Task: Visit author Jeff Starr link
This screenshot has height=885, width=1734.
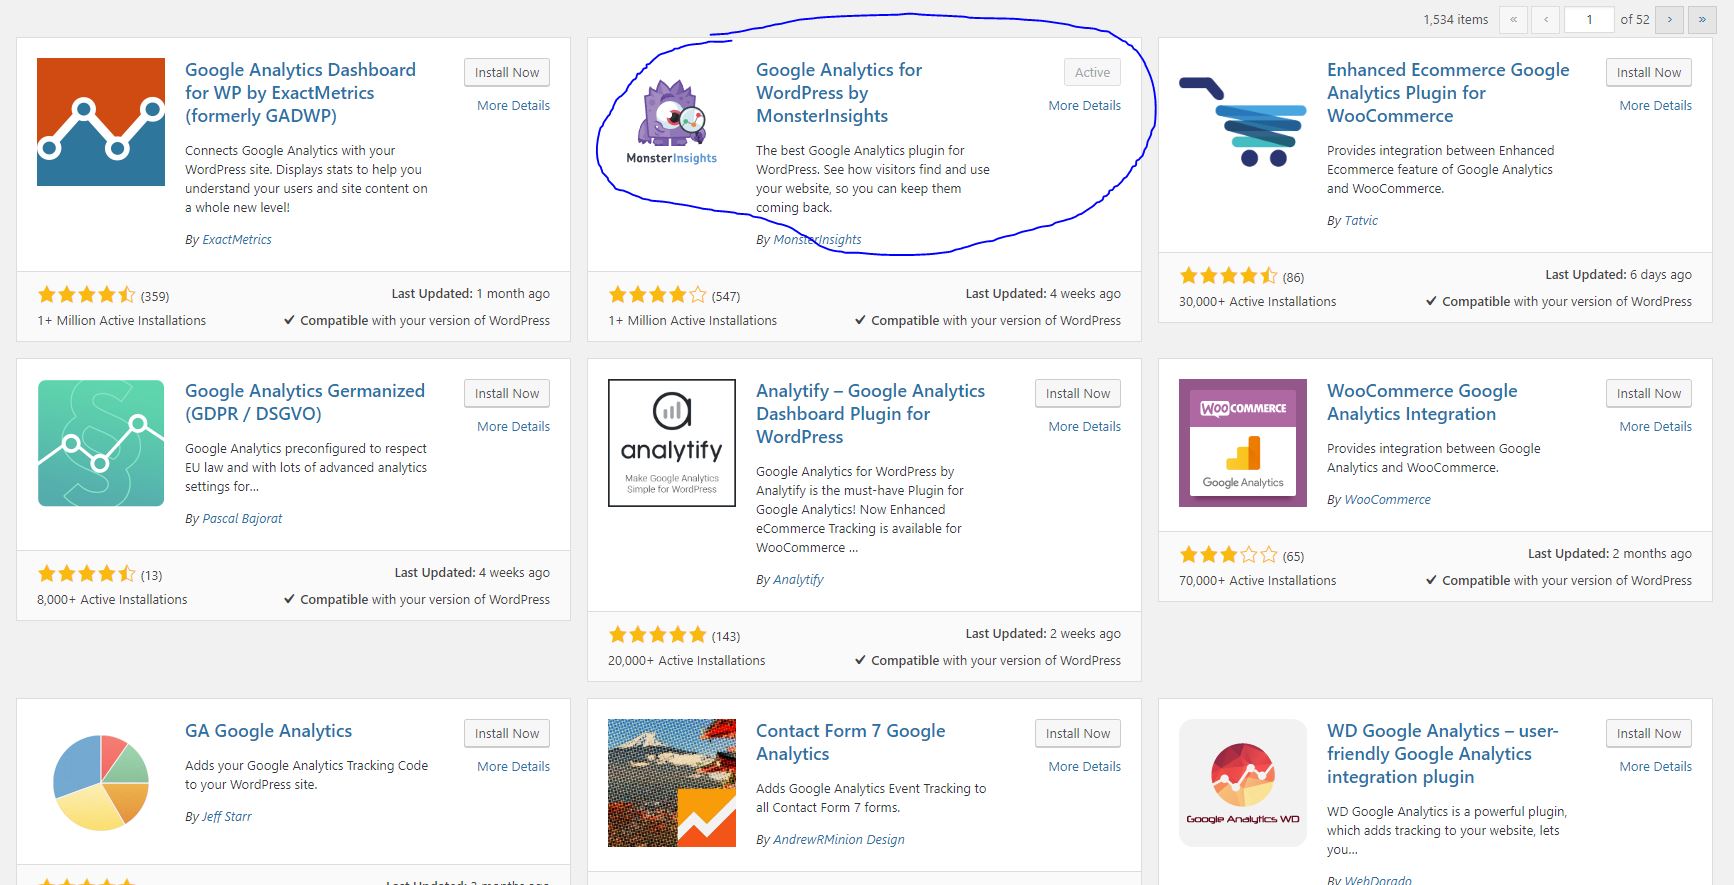Action: pyautogui.click(x=227, y=817)
